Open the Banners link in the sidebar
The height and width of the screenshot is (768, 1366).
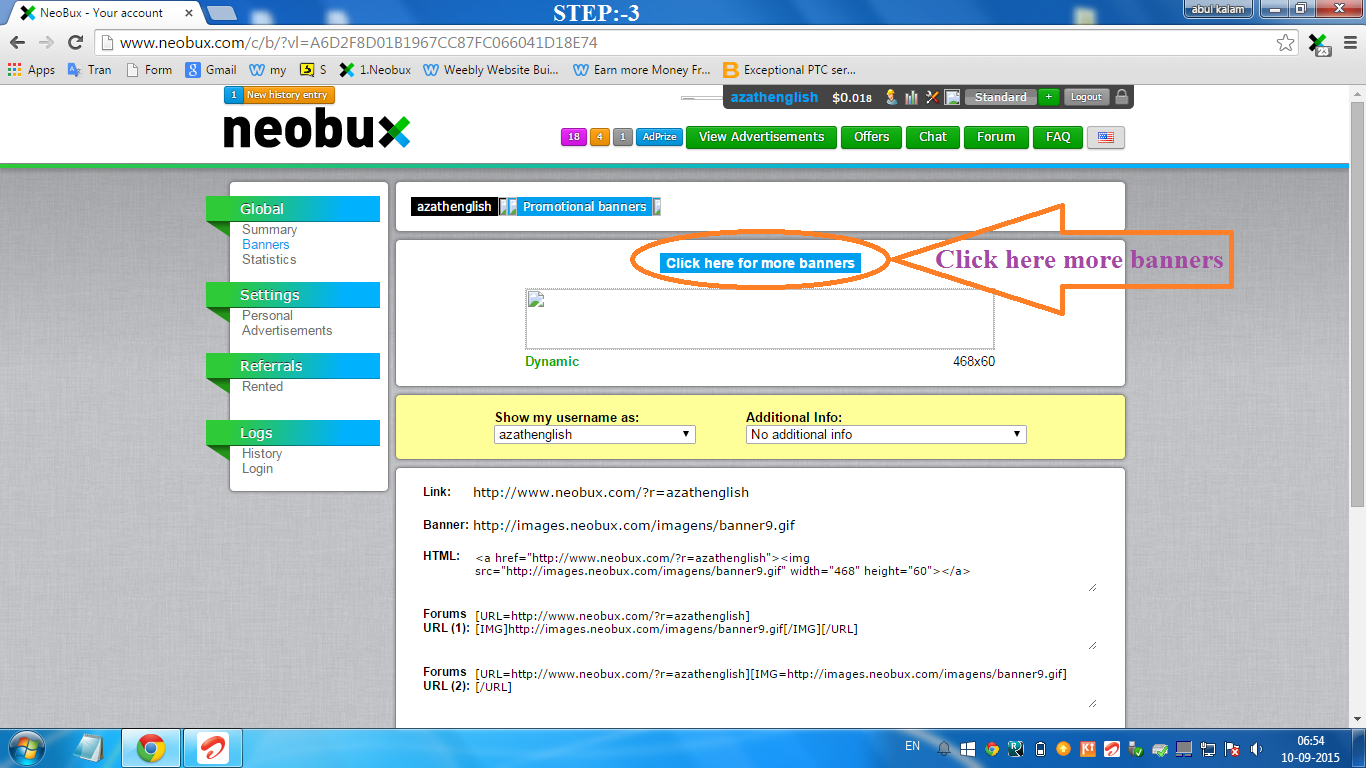point(265,244)
